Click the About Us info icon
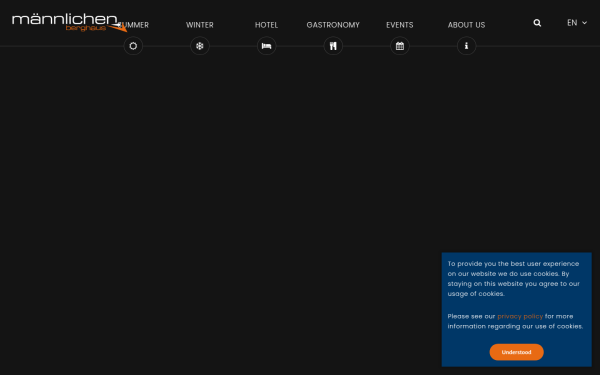 click(466, 46)
